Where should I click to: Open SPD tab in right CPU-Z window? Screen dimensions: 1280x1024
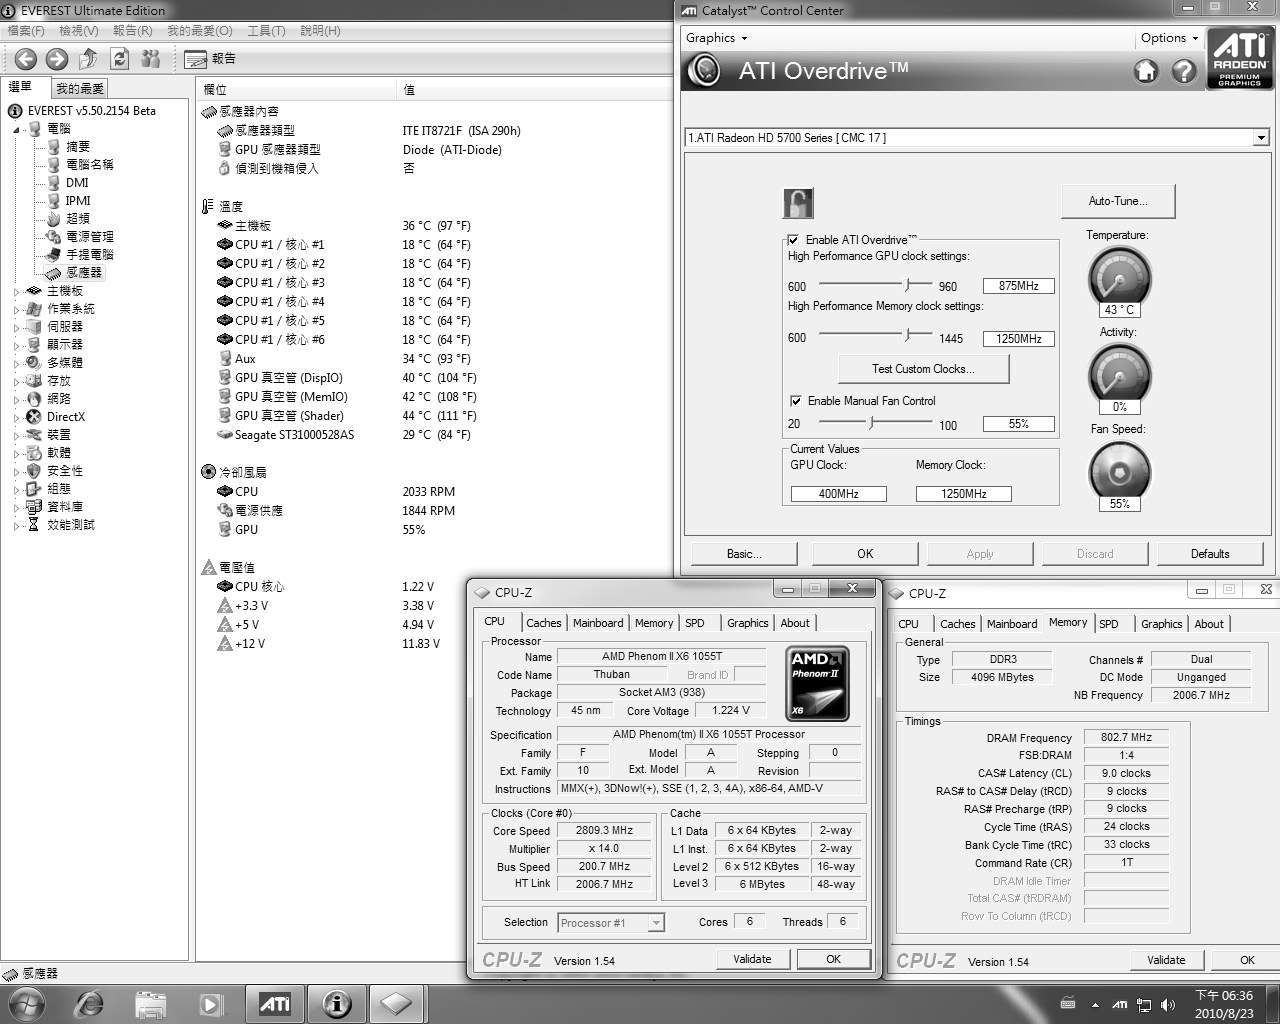point(1109,624)
